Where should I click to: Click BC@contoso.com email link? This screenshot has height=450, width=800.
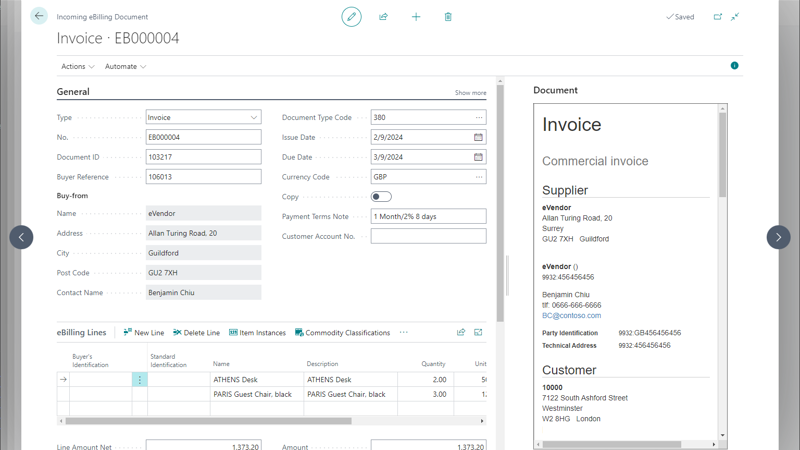point(571,315)
